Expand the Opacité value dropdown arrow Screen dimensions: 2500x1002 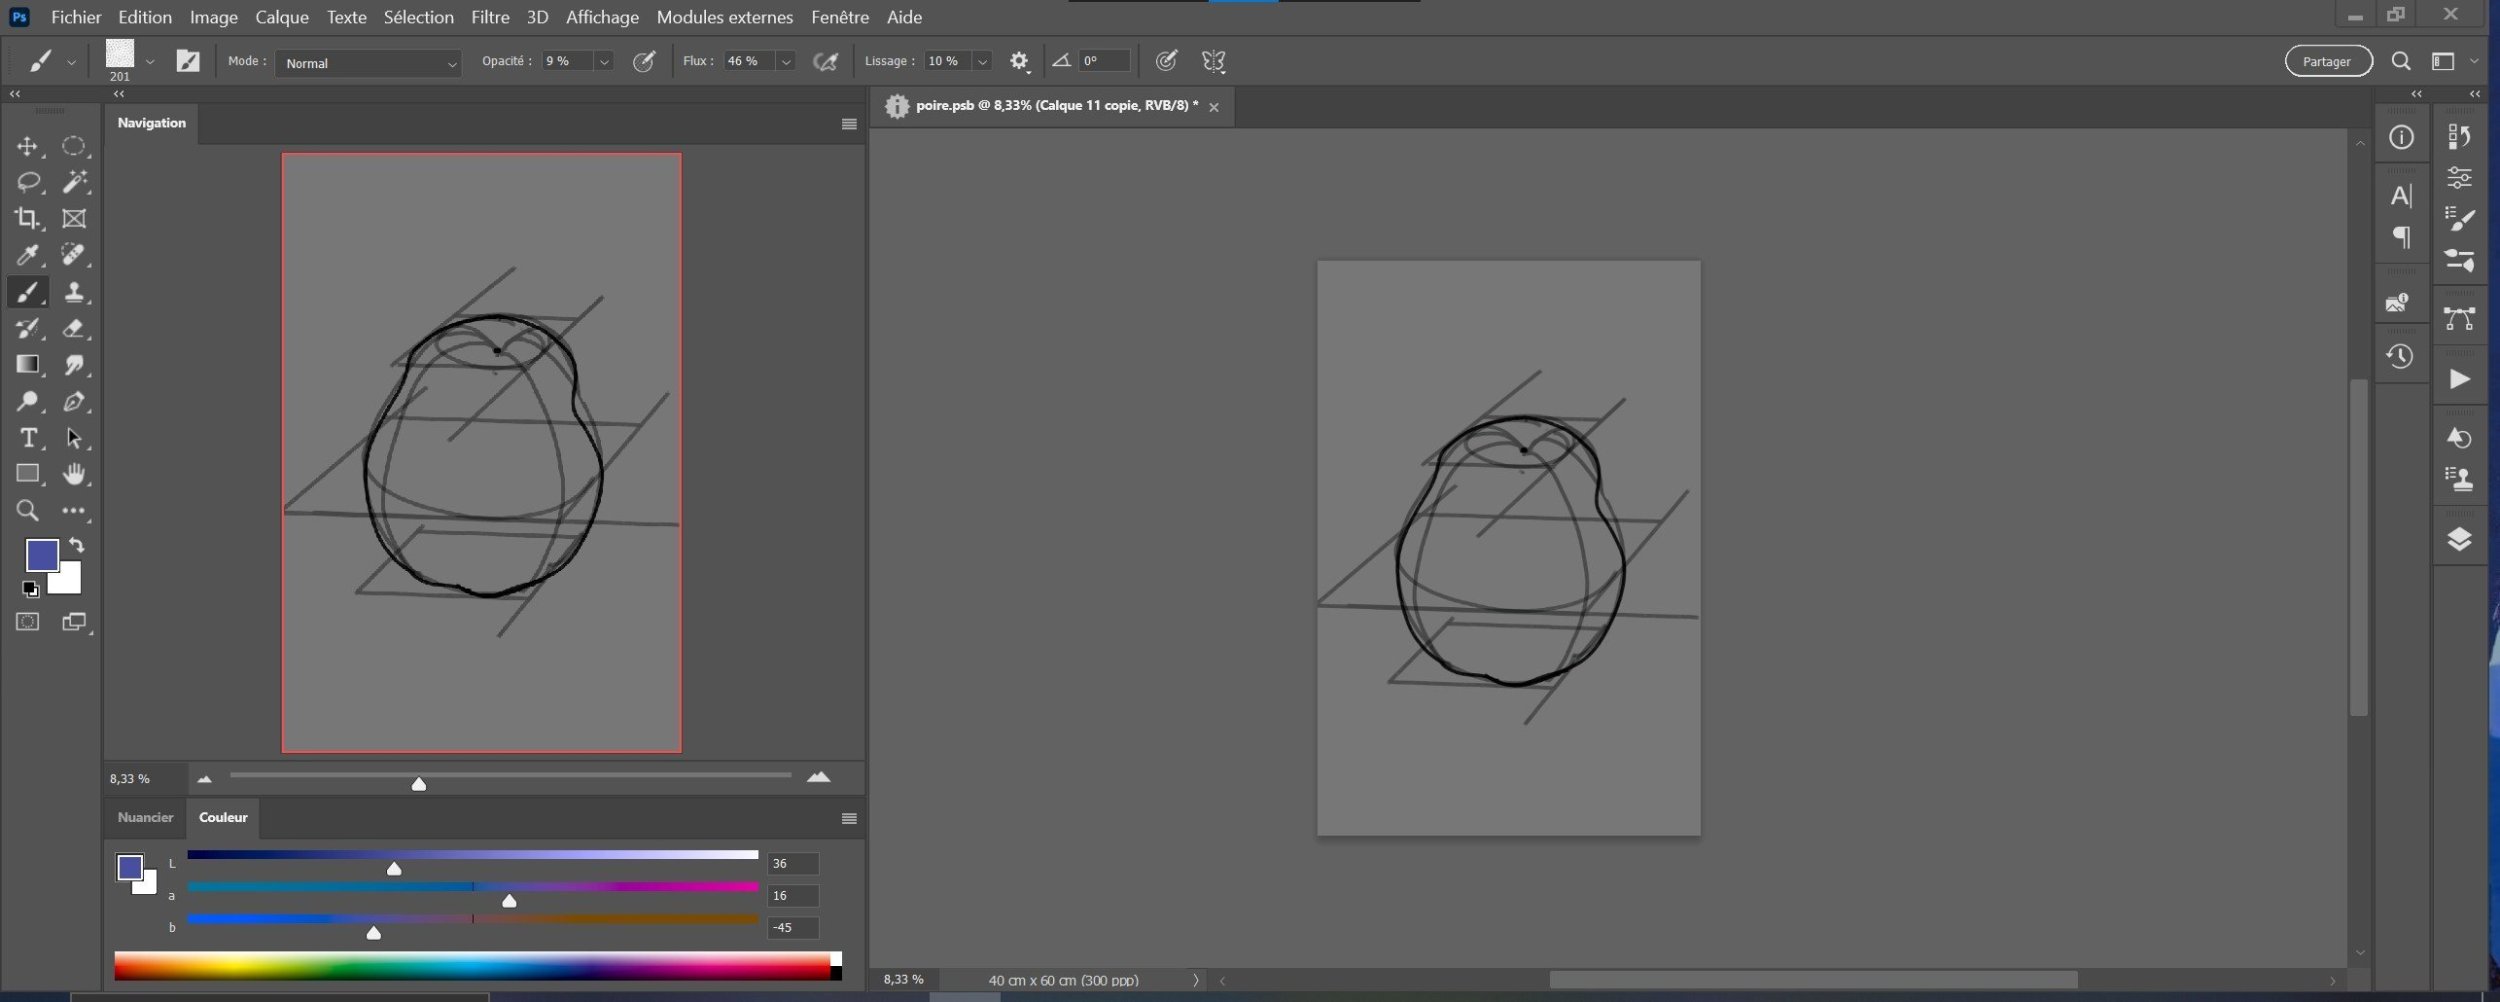click(604, 62)
